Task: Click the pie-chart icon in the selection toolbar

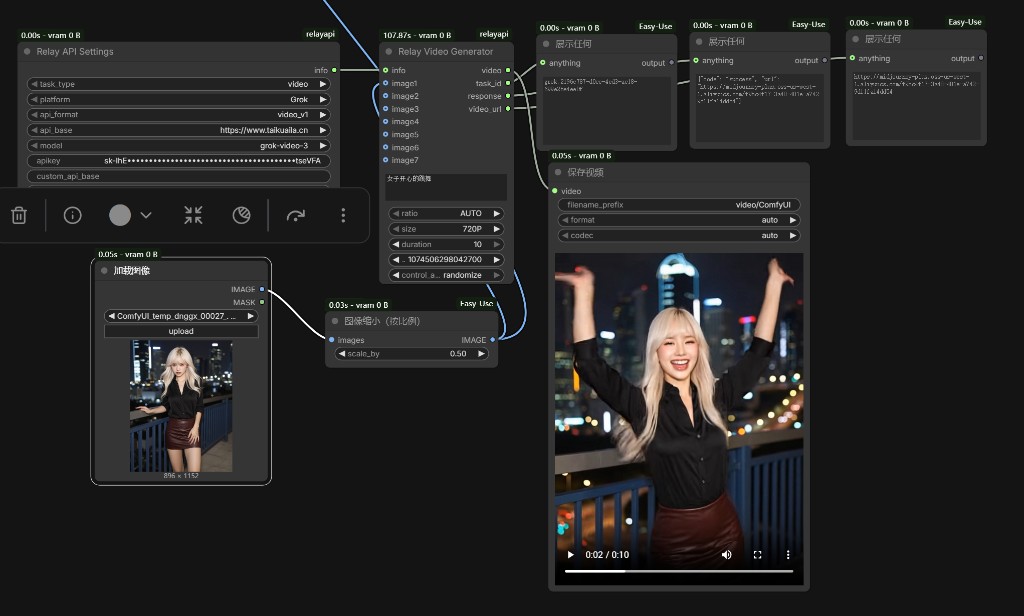Action: [241, 215]
